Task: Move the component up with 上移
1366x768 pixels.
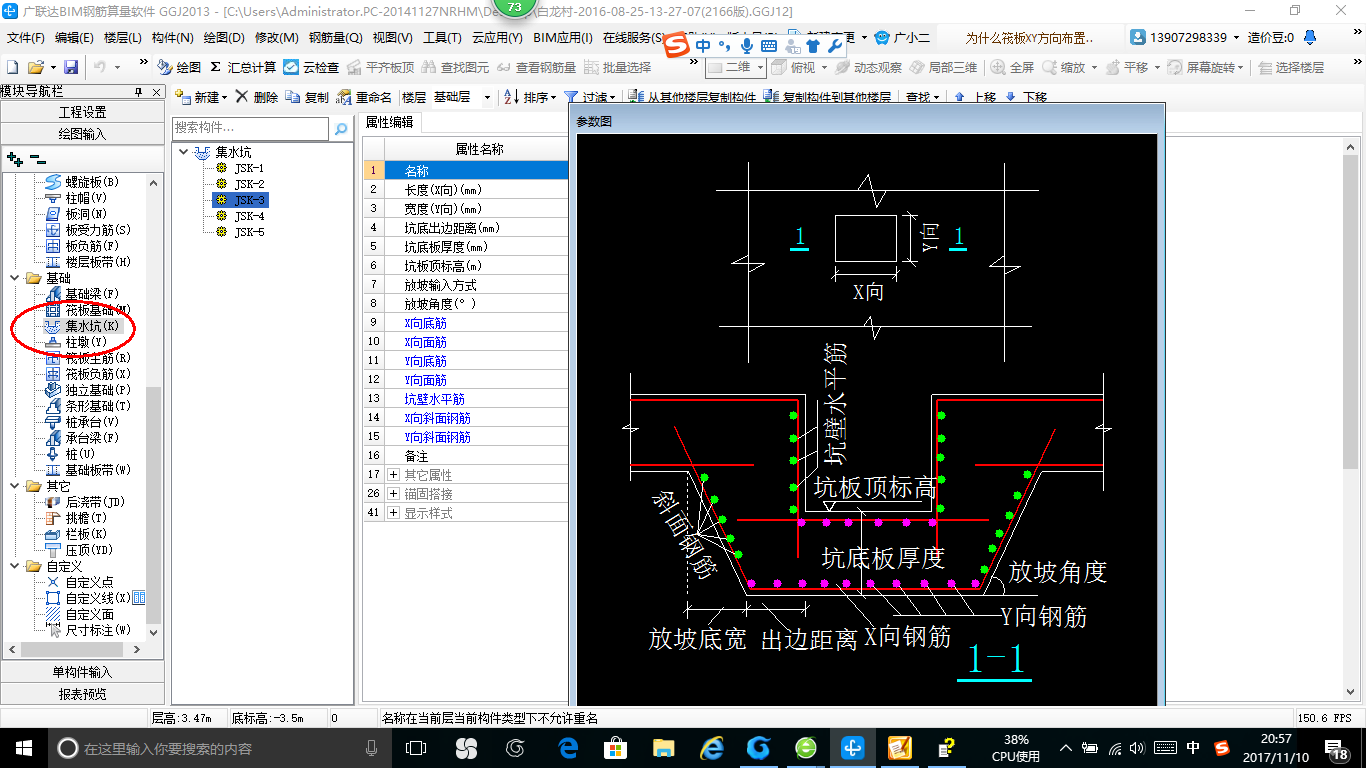Action: (975, 98)
